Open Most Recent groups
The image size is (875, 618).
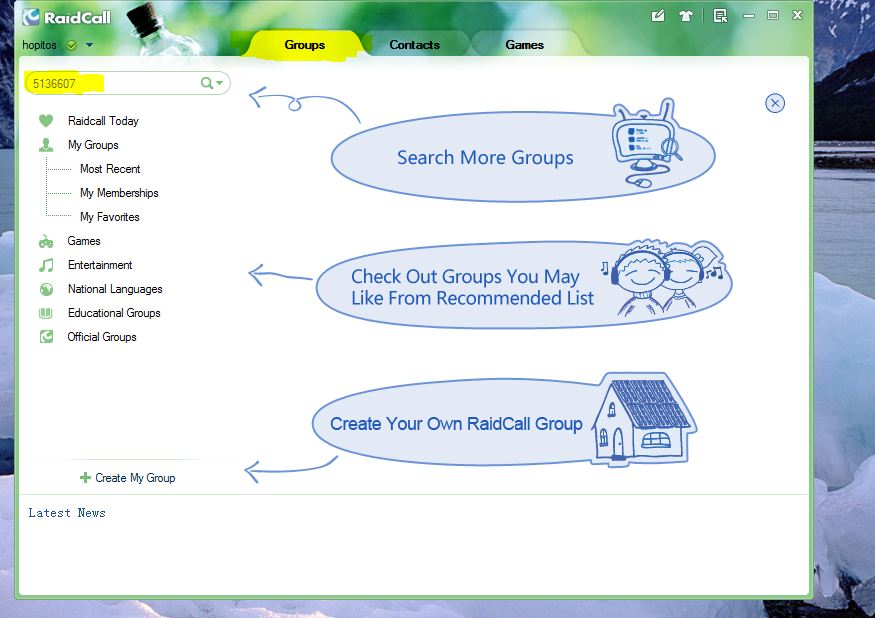pos(110,169)
